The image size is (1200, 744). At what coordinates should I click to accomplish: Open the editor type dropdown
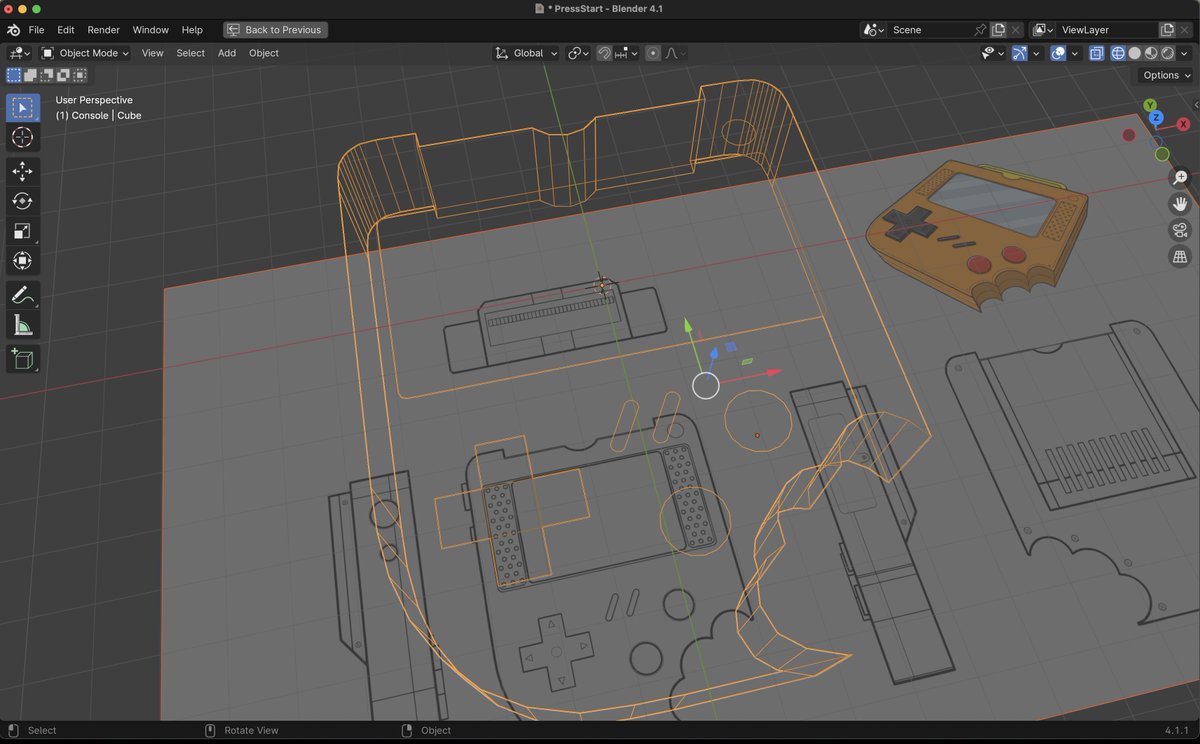19,53
